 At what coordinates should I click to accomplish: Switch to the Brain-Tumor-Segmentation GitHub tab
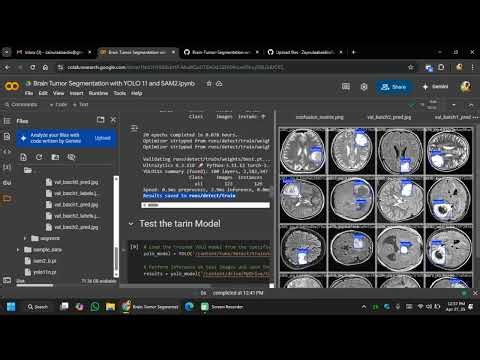[x=221, y=52]
